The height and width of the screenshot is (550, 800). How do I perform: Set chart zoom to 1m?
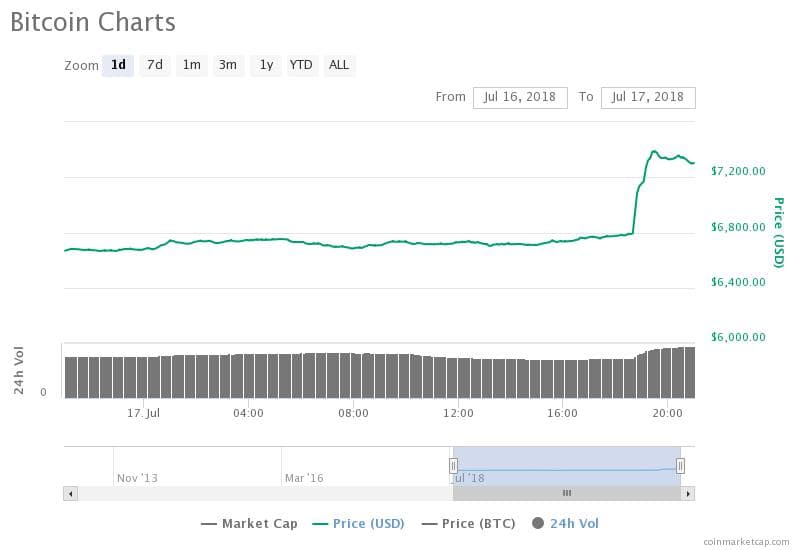point(191,65)
